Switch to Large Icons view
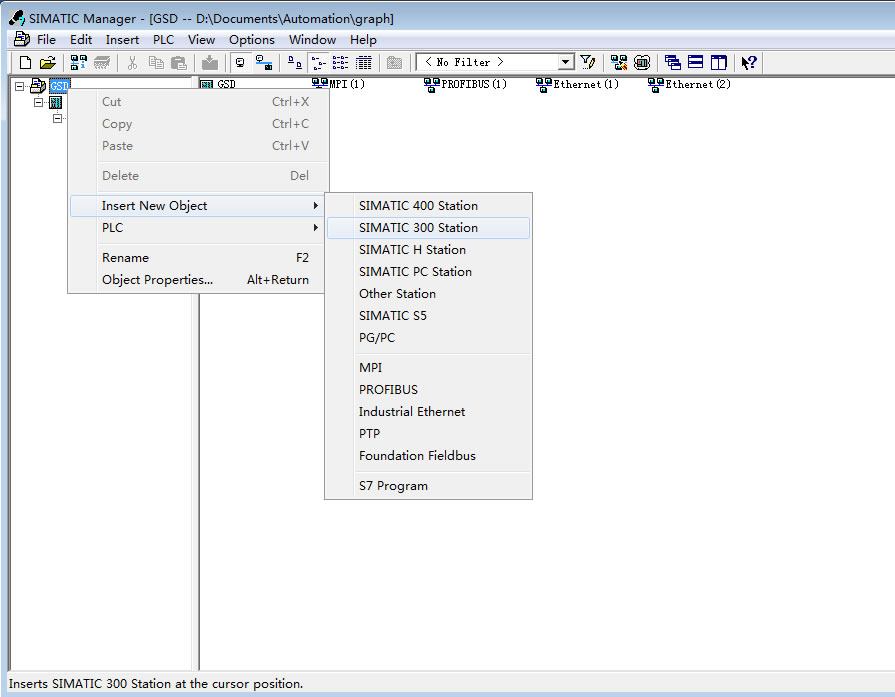The height and width of the screenshot is (697, 895). tap(295, 62)
